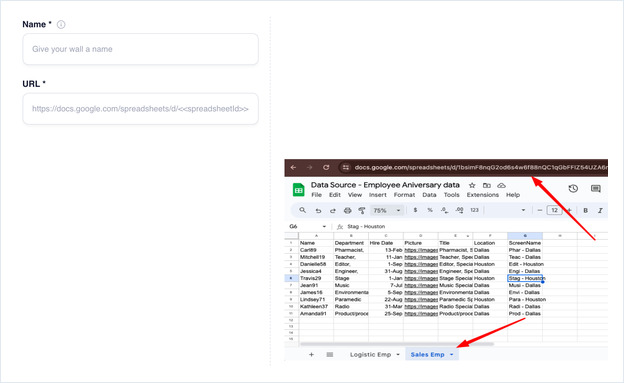624x383 pixels.
Task: Select the cell Edit - Houston
Action: click(x=526, y=264)
